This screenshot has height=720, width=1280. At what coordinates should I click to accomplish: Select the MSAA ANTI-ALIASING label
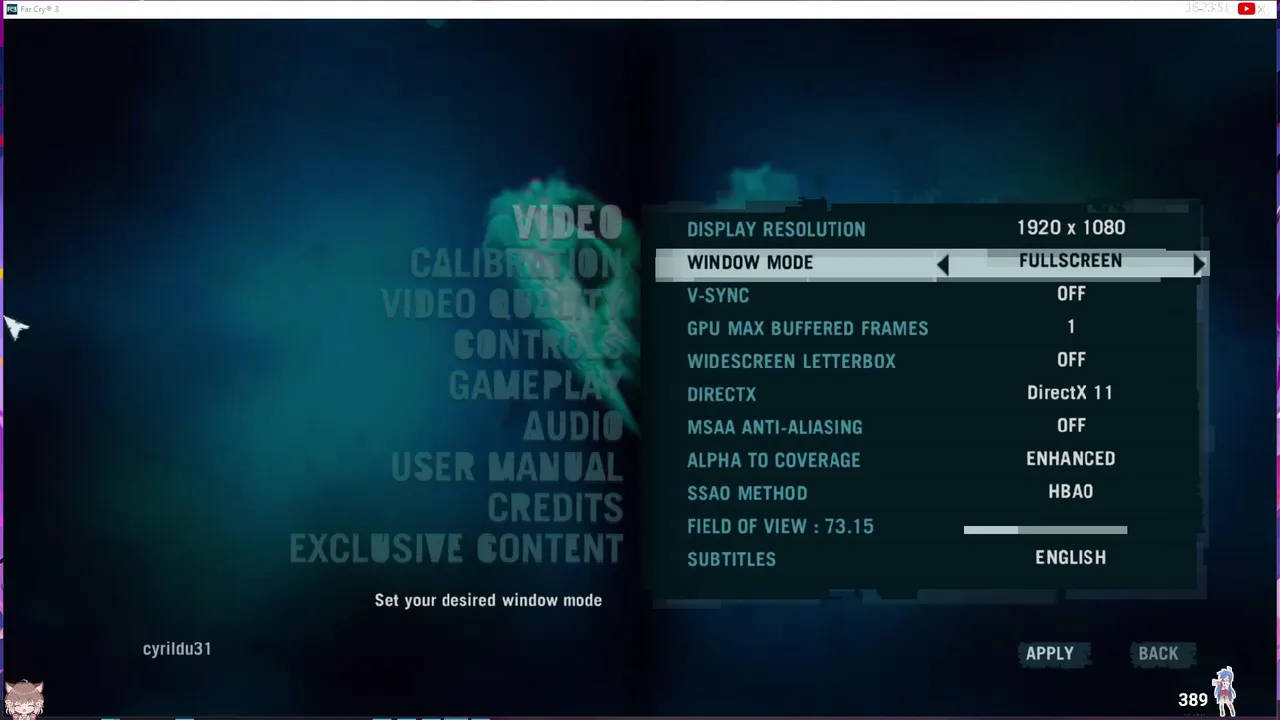774,428
